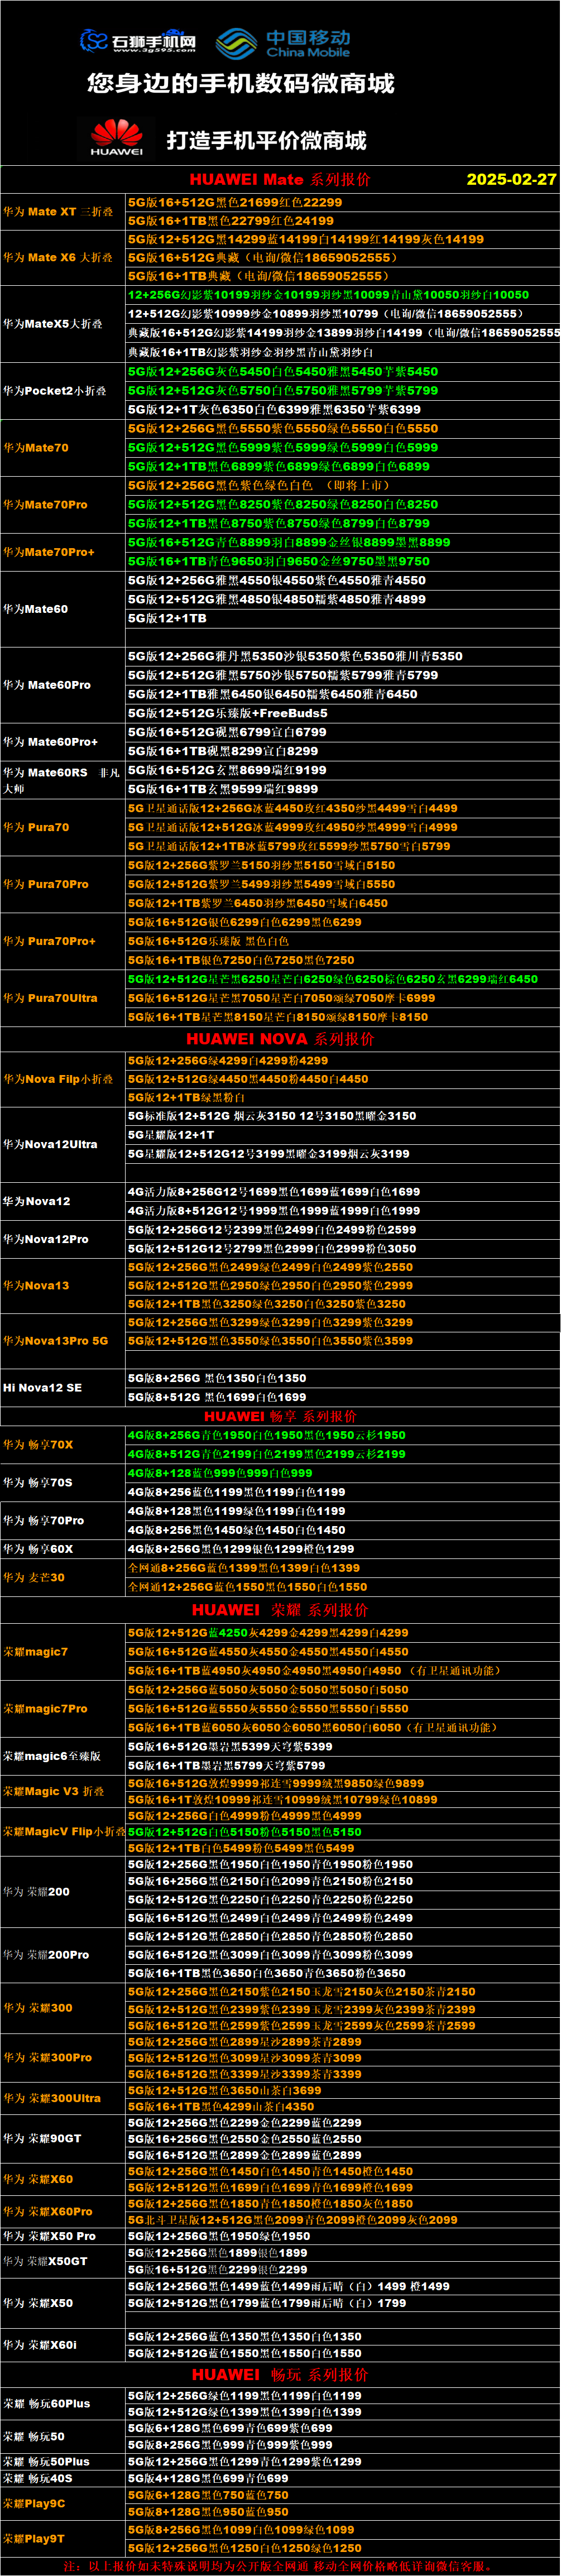The height and width of the screenshot is (2576, 561).
Task: Click the 打造手机平价微商城 banner text
Action: coord(266,140)
